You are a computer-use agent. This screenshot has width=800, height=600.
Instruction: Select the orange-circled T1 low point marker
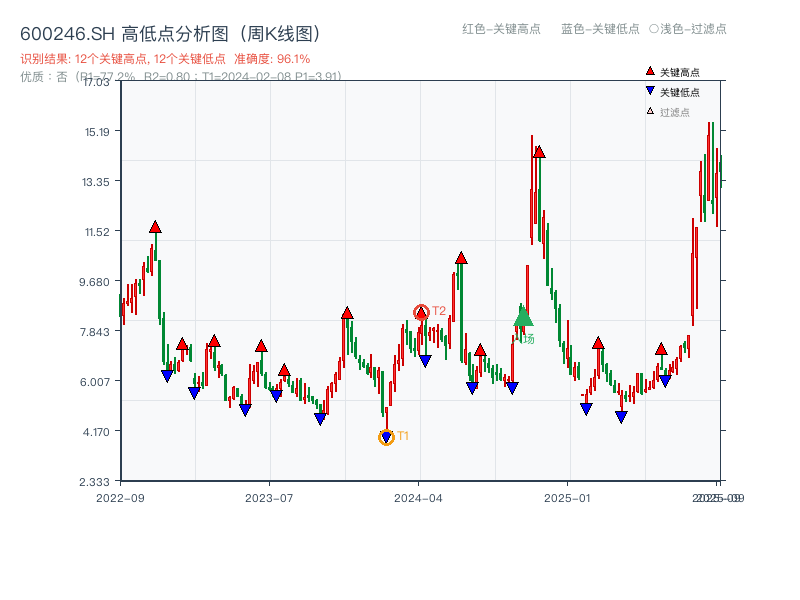386,435
